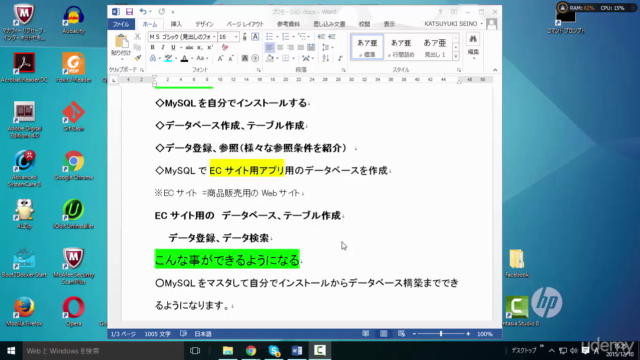Click the 日本語 language status button
The height and width of the screenshot is (360, 640).
coord(203,334)
